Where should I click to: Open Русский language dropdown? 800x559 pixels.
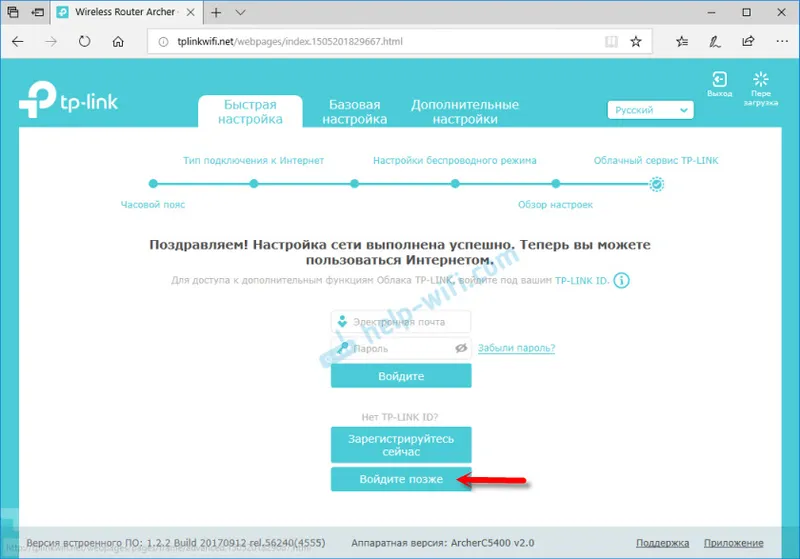click(x=650, y=110)
